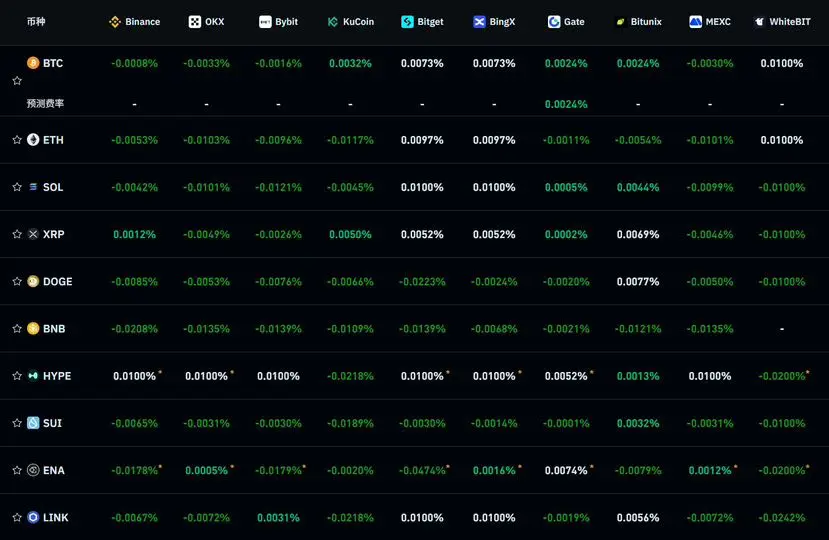Screen dimensions: 829x540
Task: Select the WhiteBIT column header label
Action: (x=790, y=22)
